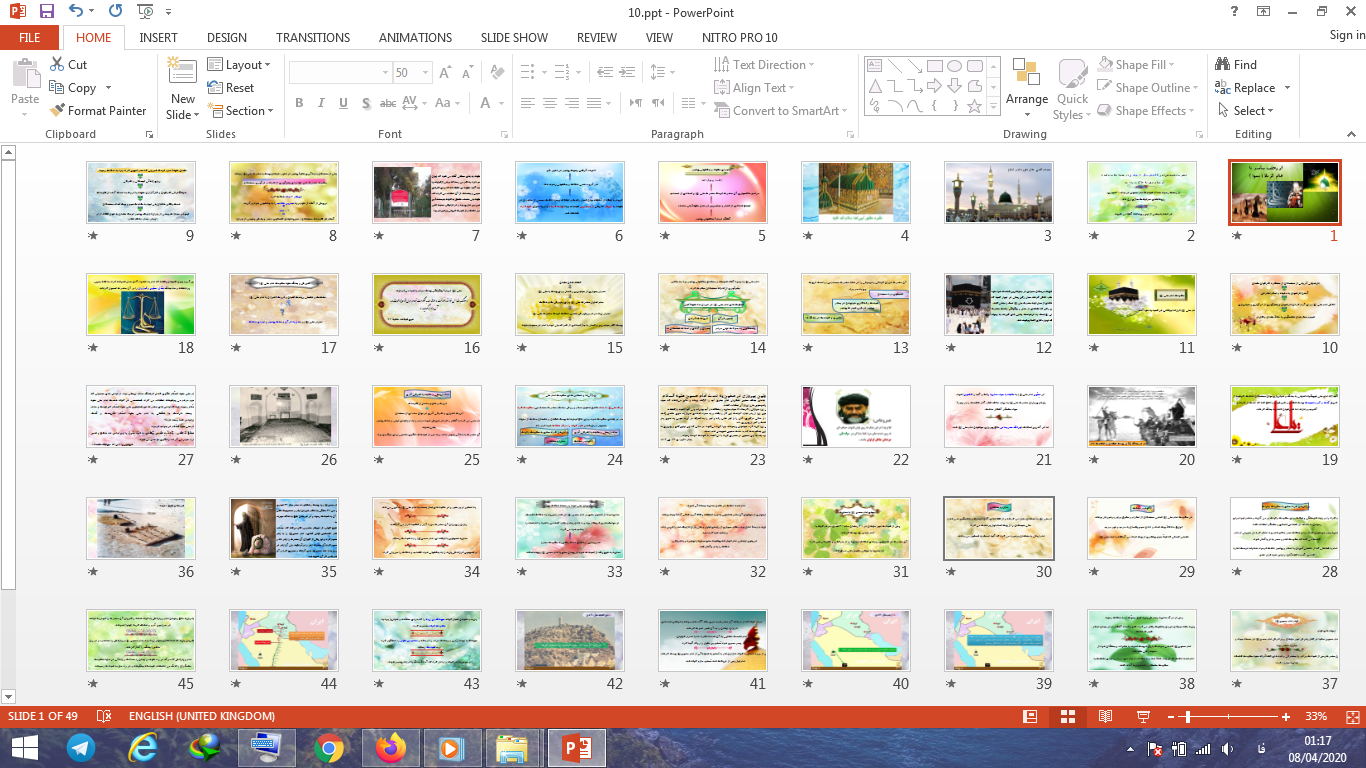The height and width of the screenshot is (768, 1366).
Task: Switch to Reading View in status bar
Action: [1105, 717]
